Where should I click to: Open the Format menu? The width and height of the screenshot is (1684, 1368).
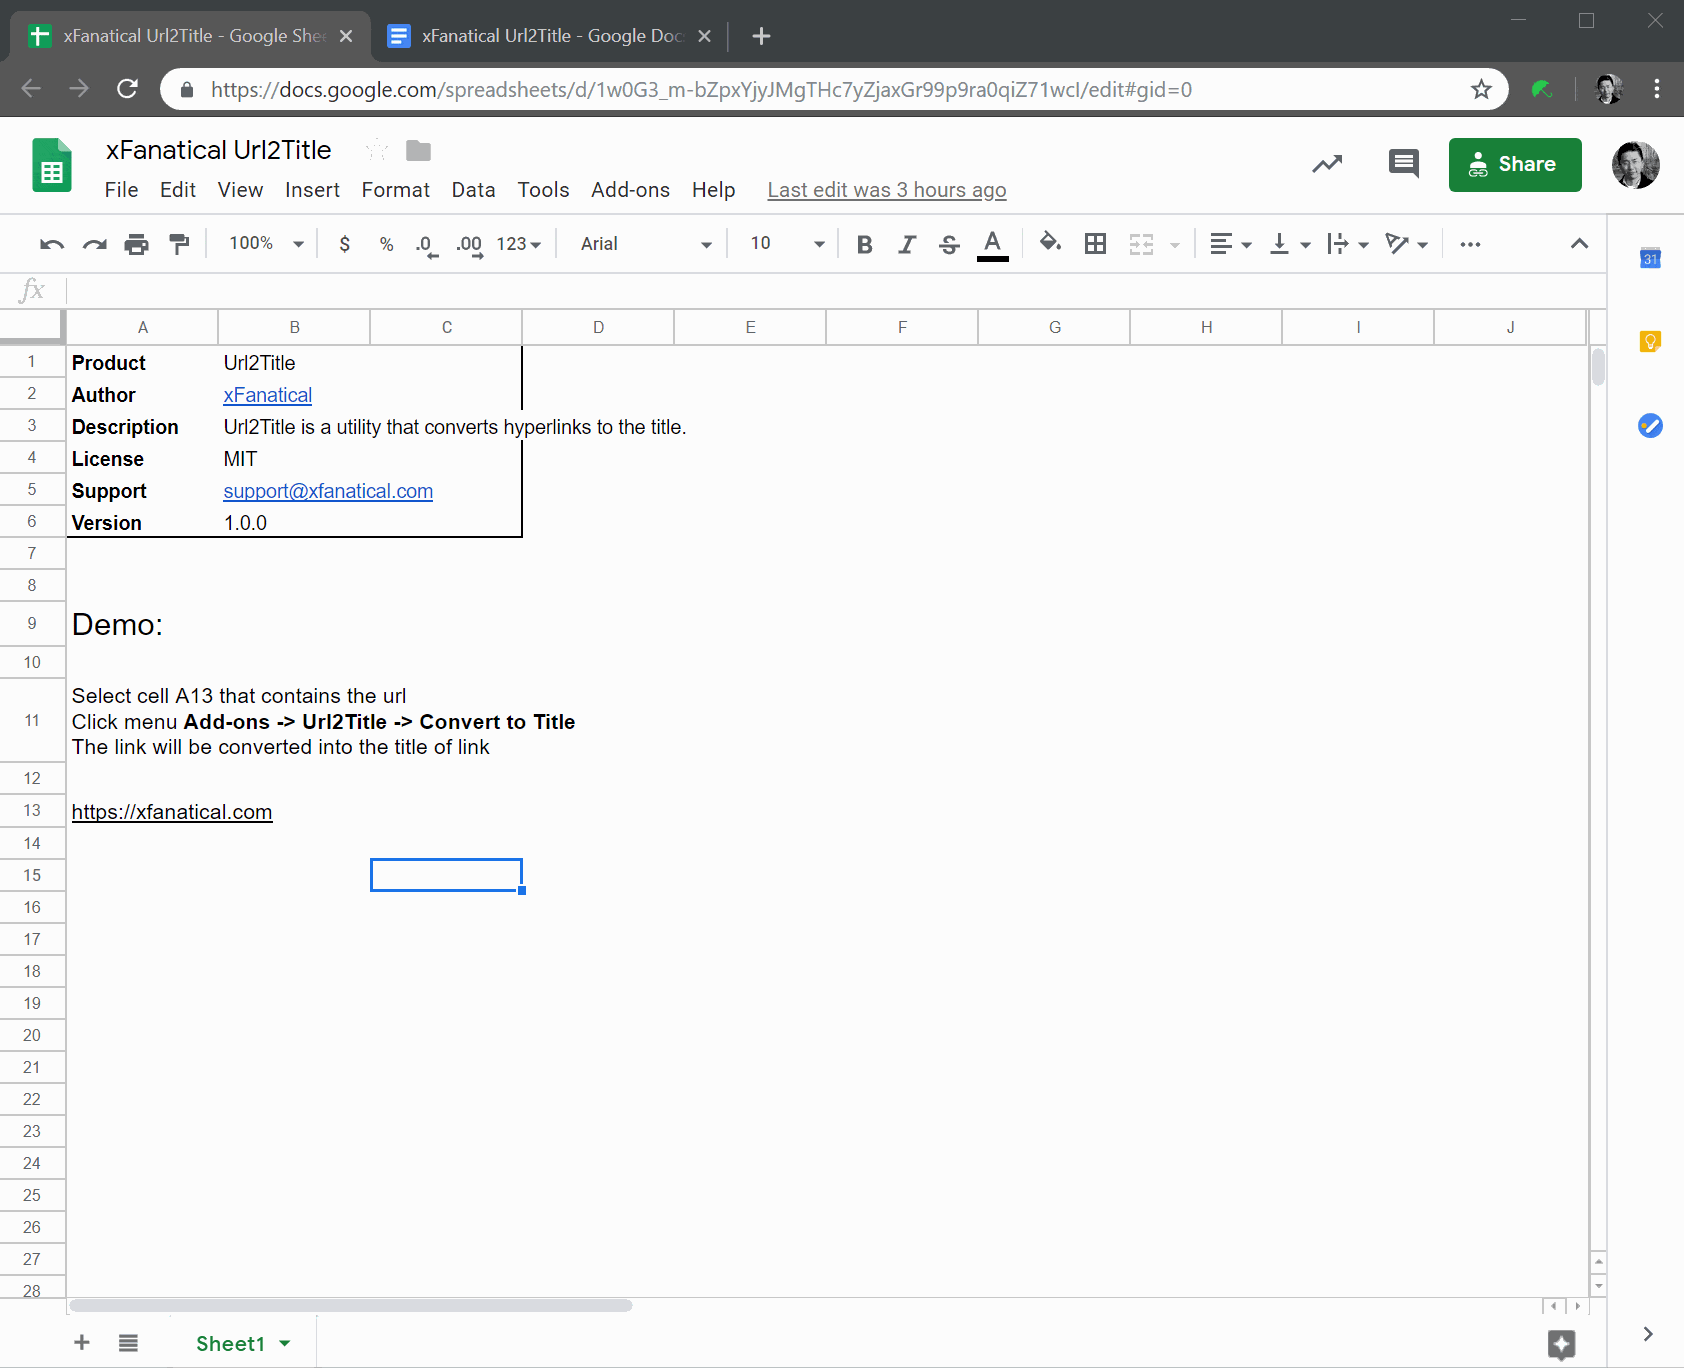(x=395, y=190)
